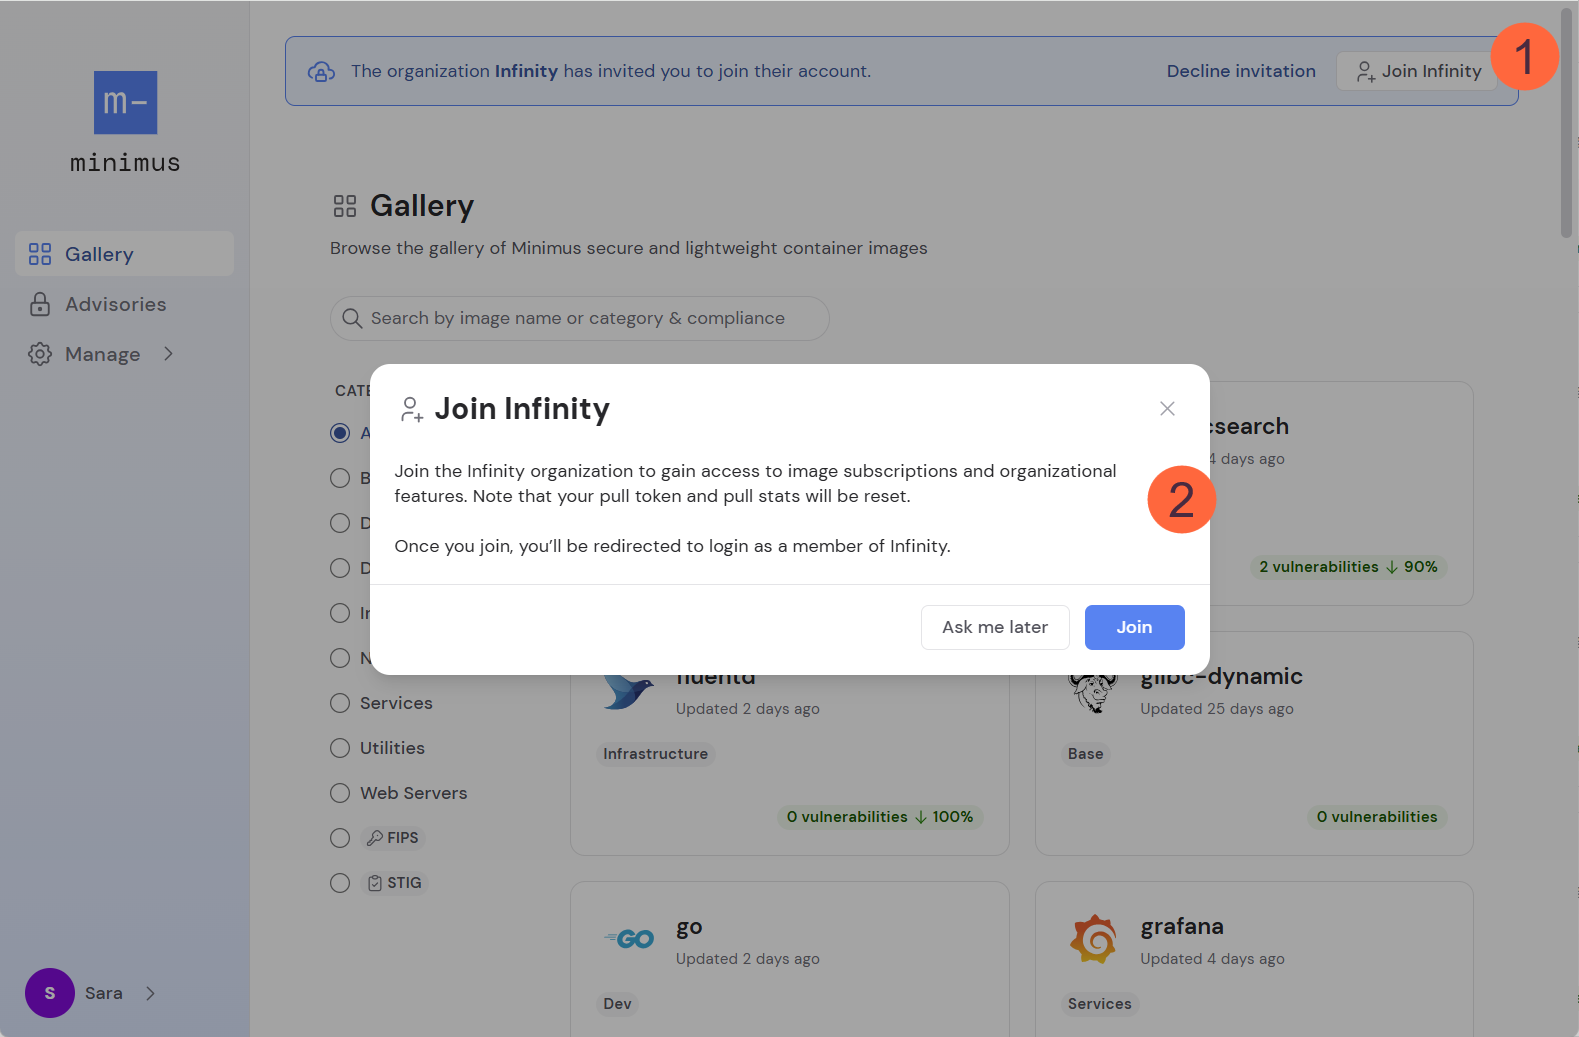Viewport: 1579px width, 1037px height.
Task: Click the STIG clipboard icon
Action: (375, 883)
